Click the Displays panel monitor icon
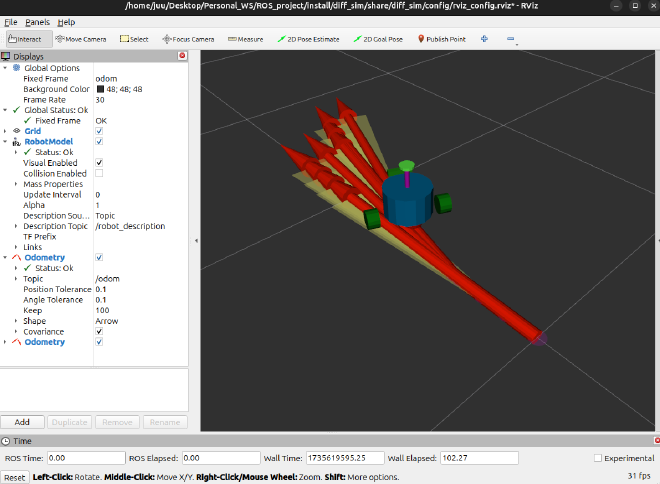660x484 pixels. pos(5,56)
